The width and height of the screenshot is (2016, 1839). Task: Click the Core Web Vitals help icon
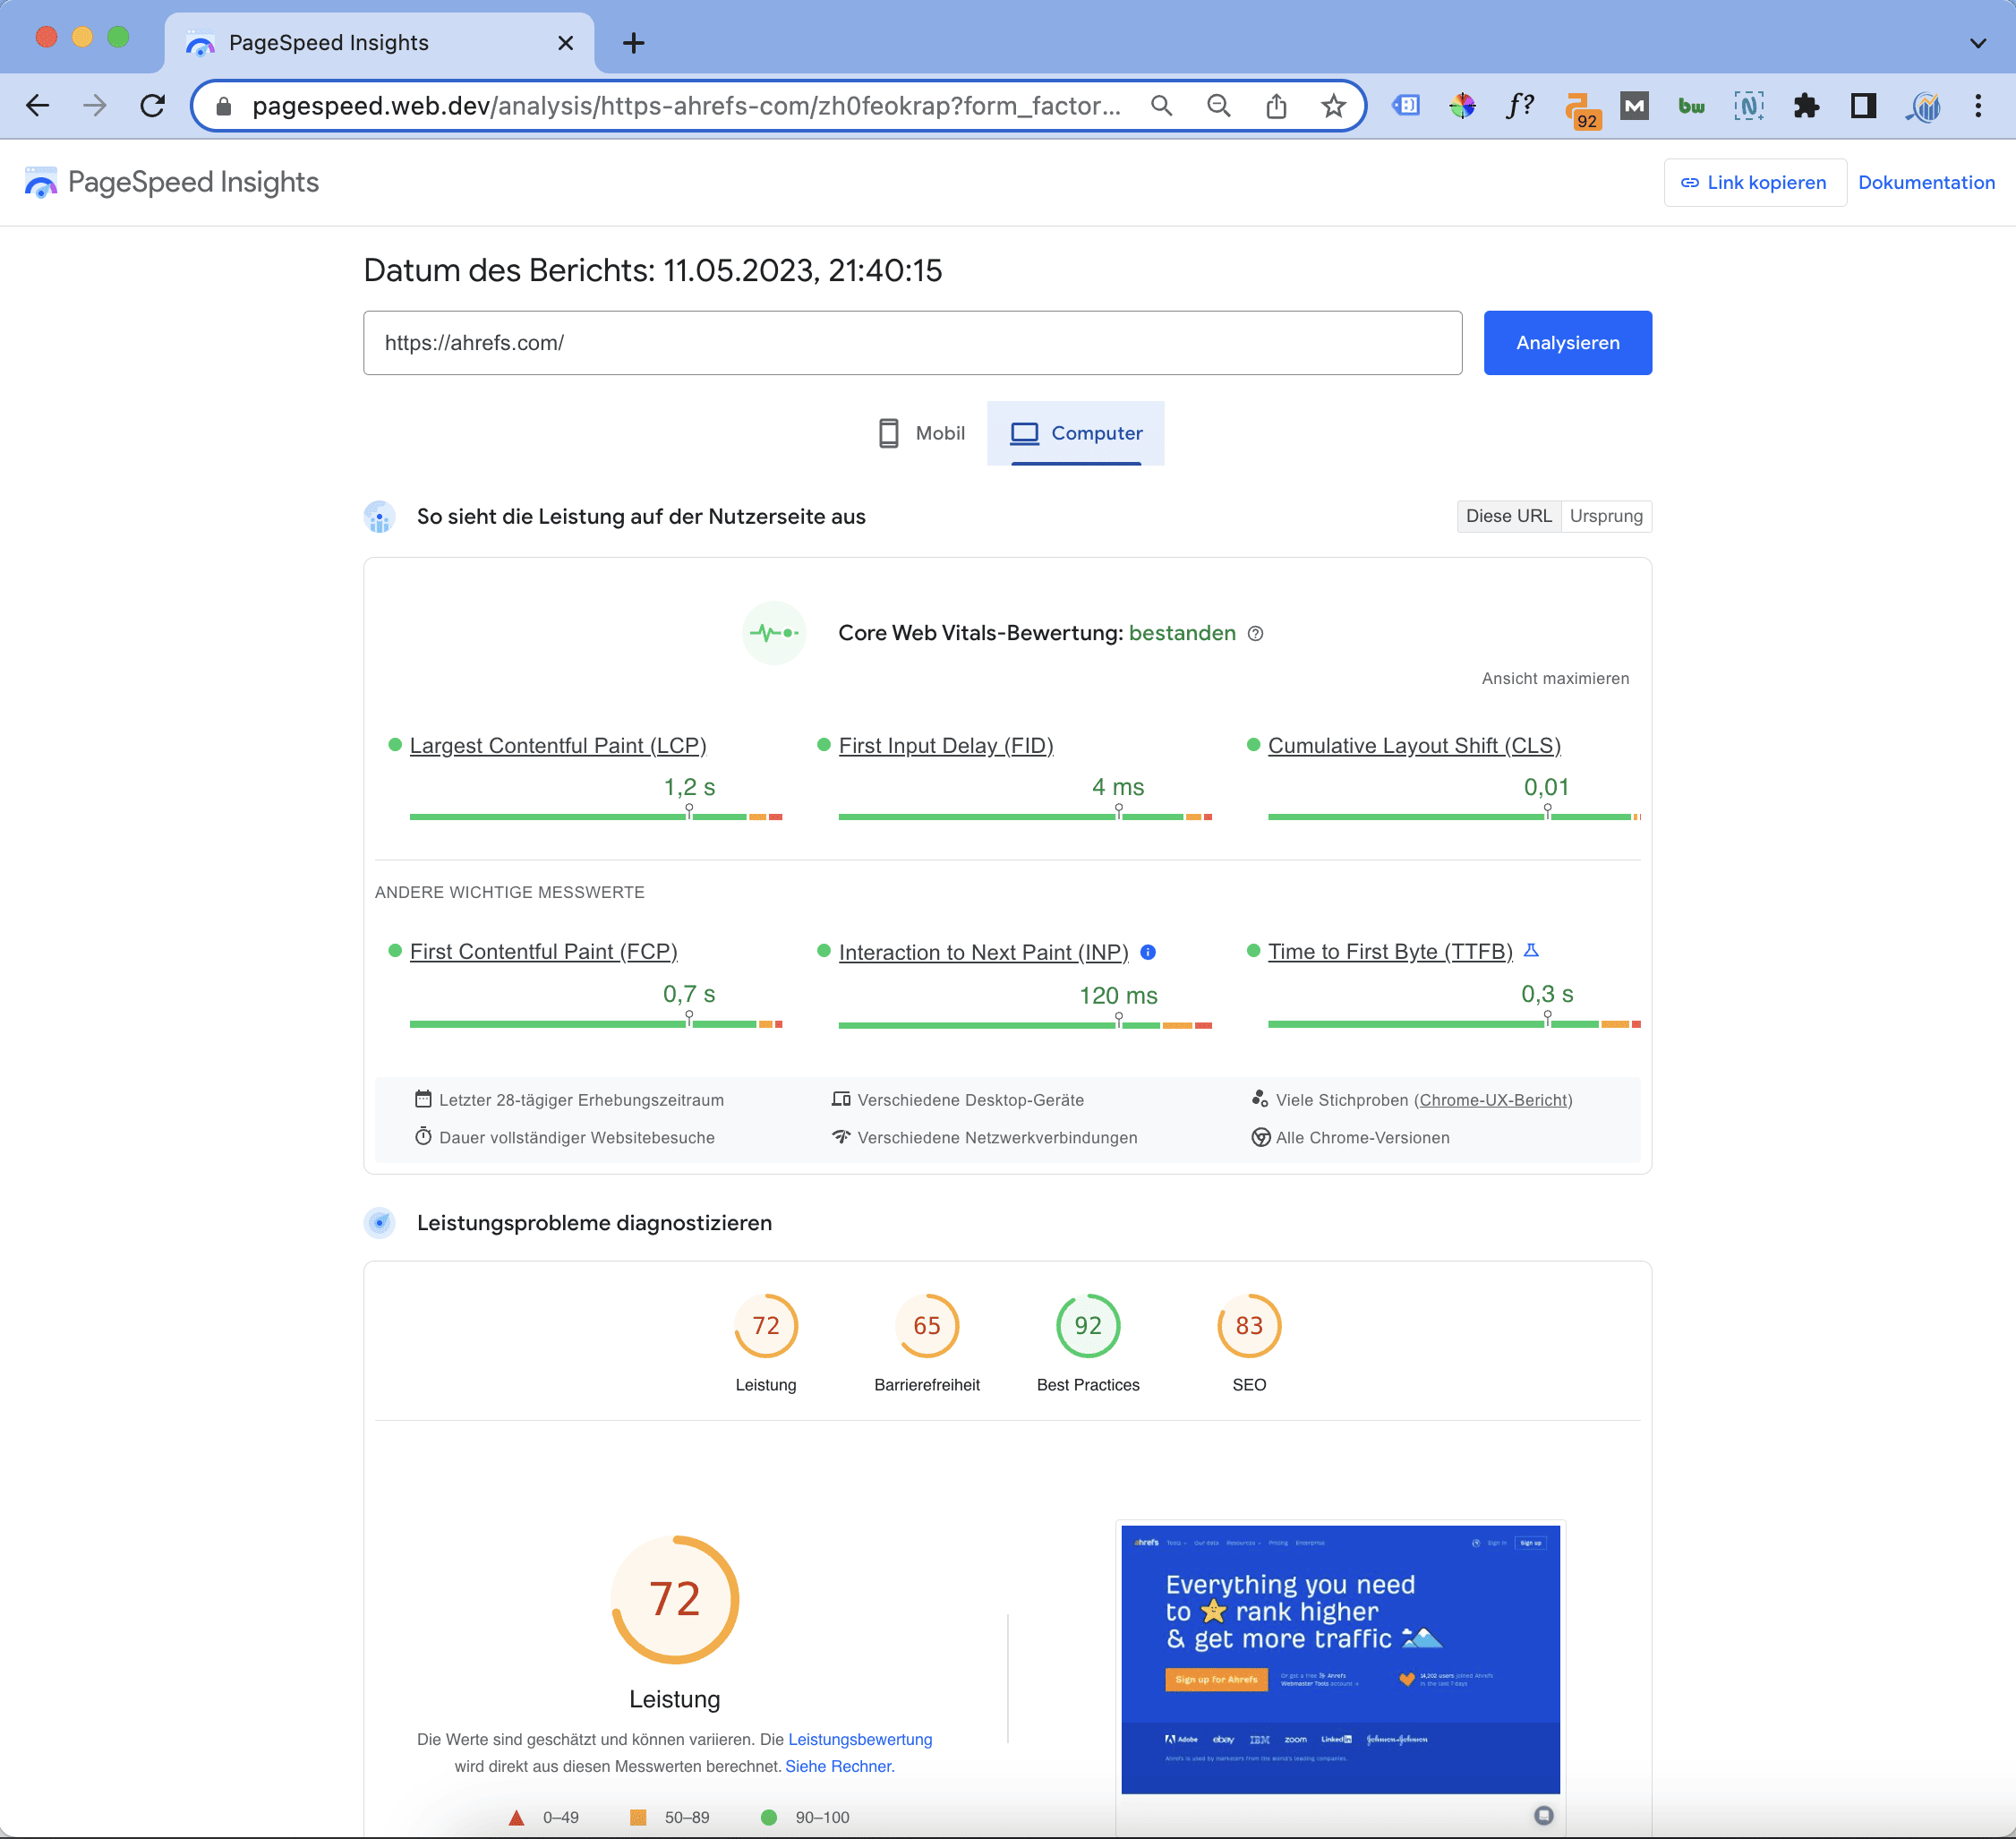tap(1255, 633)
